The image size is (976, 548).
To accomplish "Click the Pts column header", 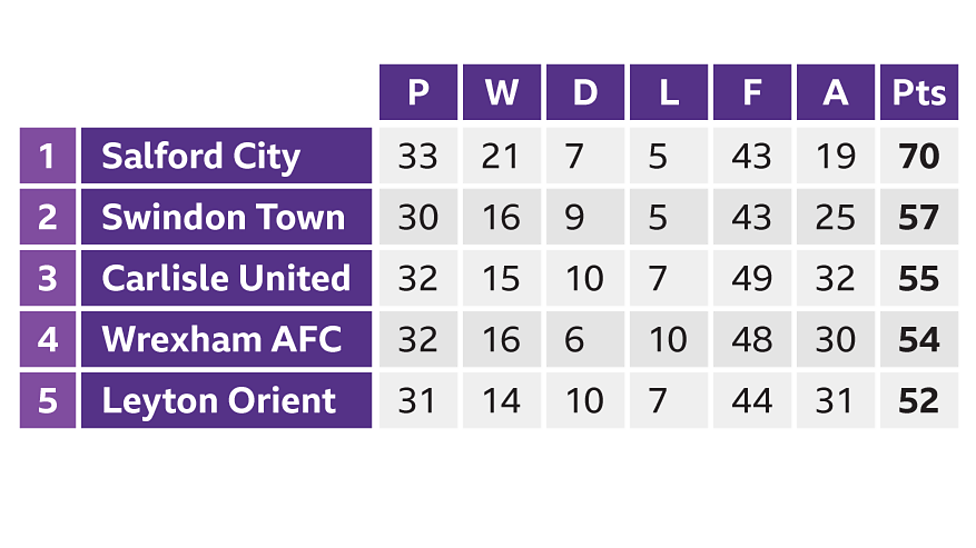I will [918, 93].
